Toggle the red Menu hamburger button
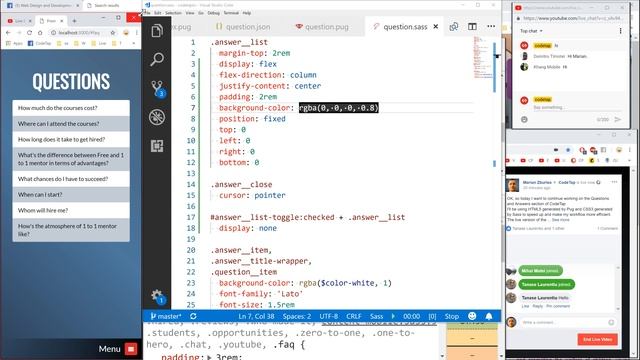 pos(131,349)
